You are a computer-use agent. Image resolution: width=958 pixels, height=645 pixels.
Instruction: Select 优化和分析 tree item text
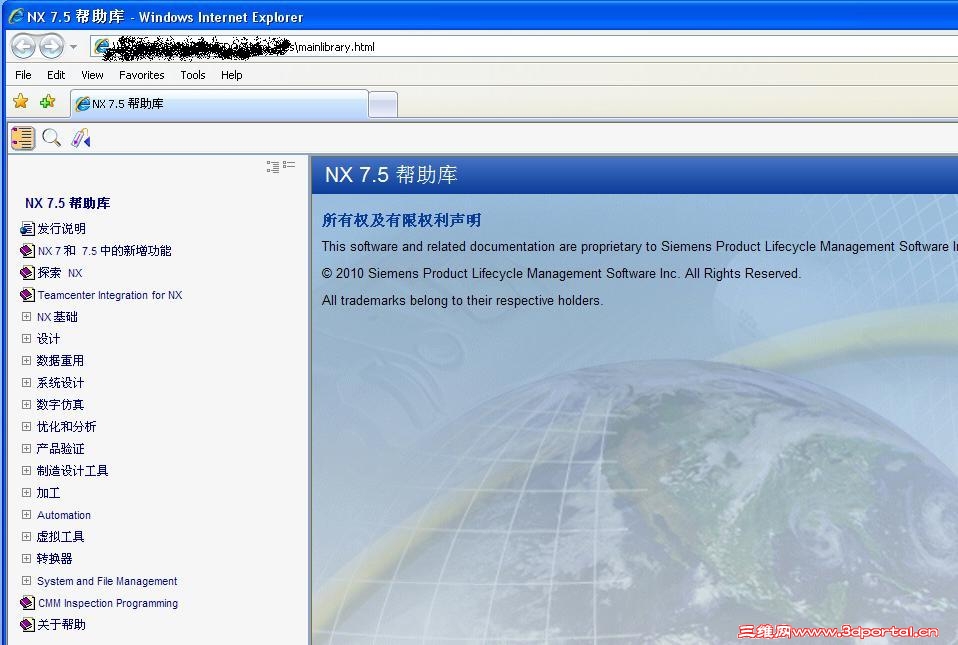(x=67, y=426)
